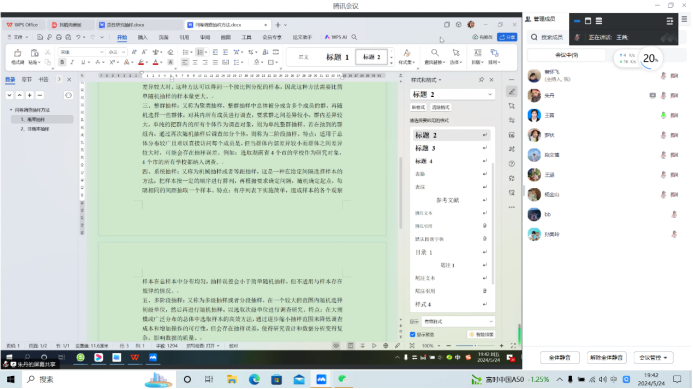Open the 工具 ribbon tab
Screen dimensions: 693x389
[x=247, y=38]
